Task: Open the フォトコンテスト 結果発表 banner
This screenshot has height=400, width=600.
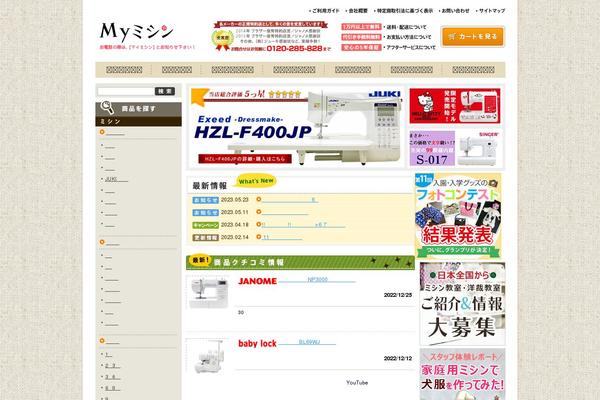Action: pos(458,215)
